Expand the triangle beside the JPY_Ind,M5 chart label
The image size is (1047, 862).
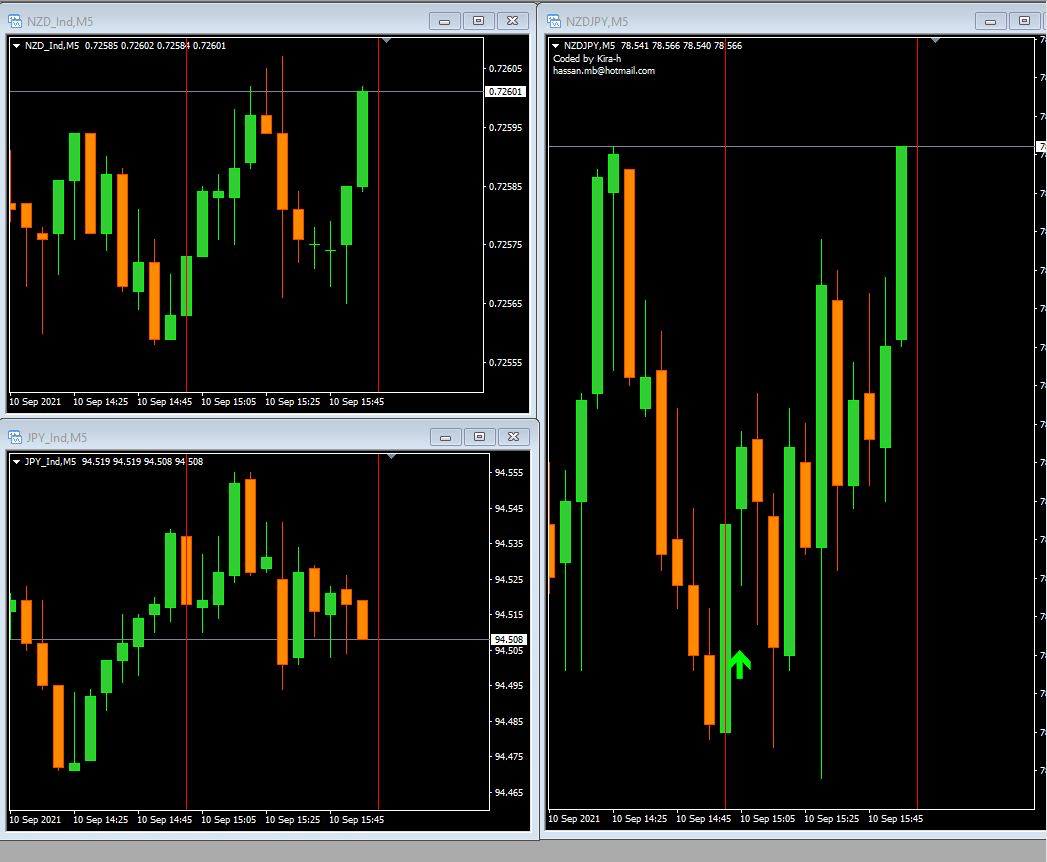pos(17,461)
